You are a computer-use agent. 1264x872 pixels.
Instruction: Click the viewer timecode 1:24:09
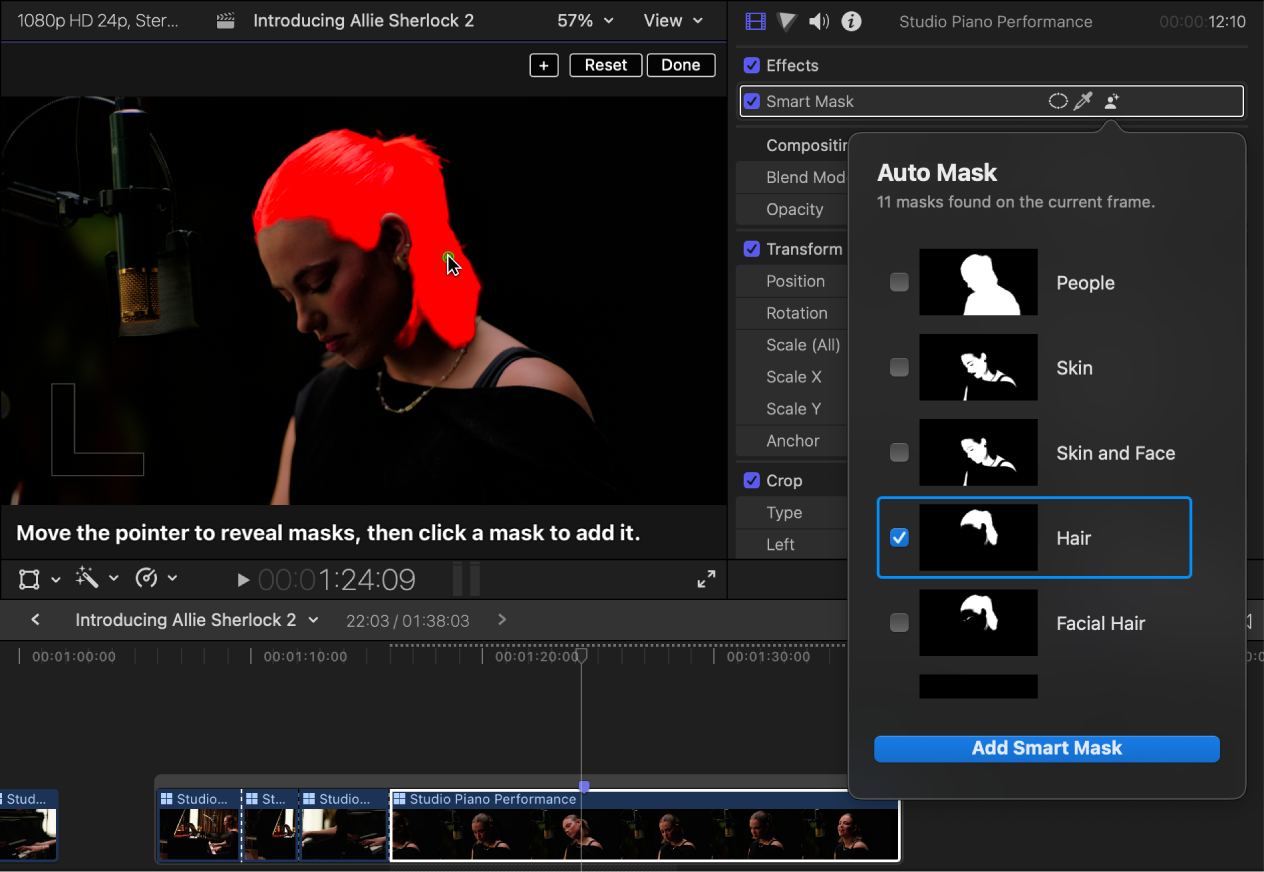(337, 580)
